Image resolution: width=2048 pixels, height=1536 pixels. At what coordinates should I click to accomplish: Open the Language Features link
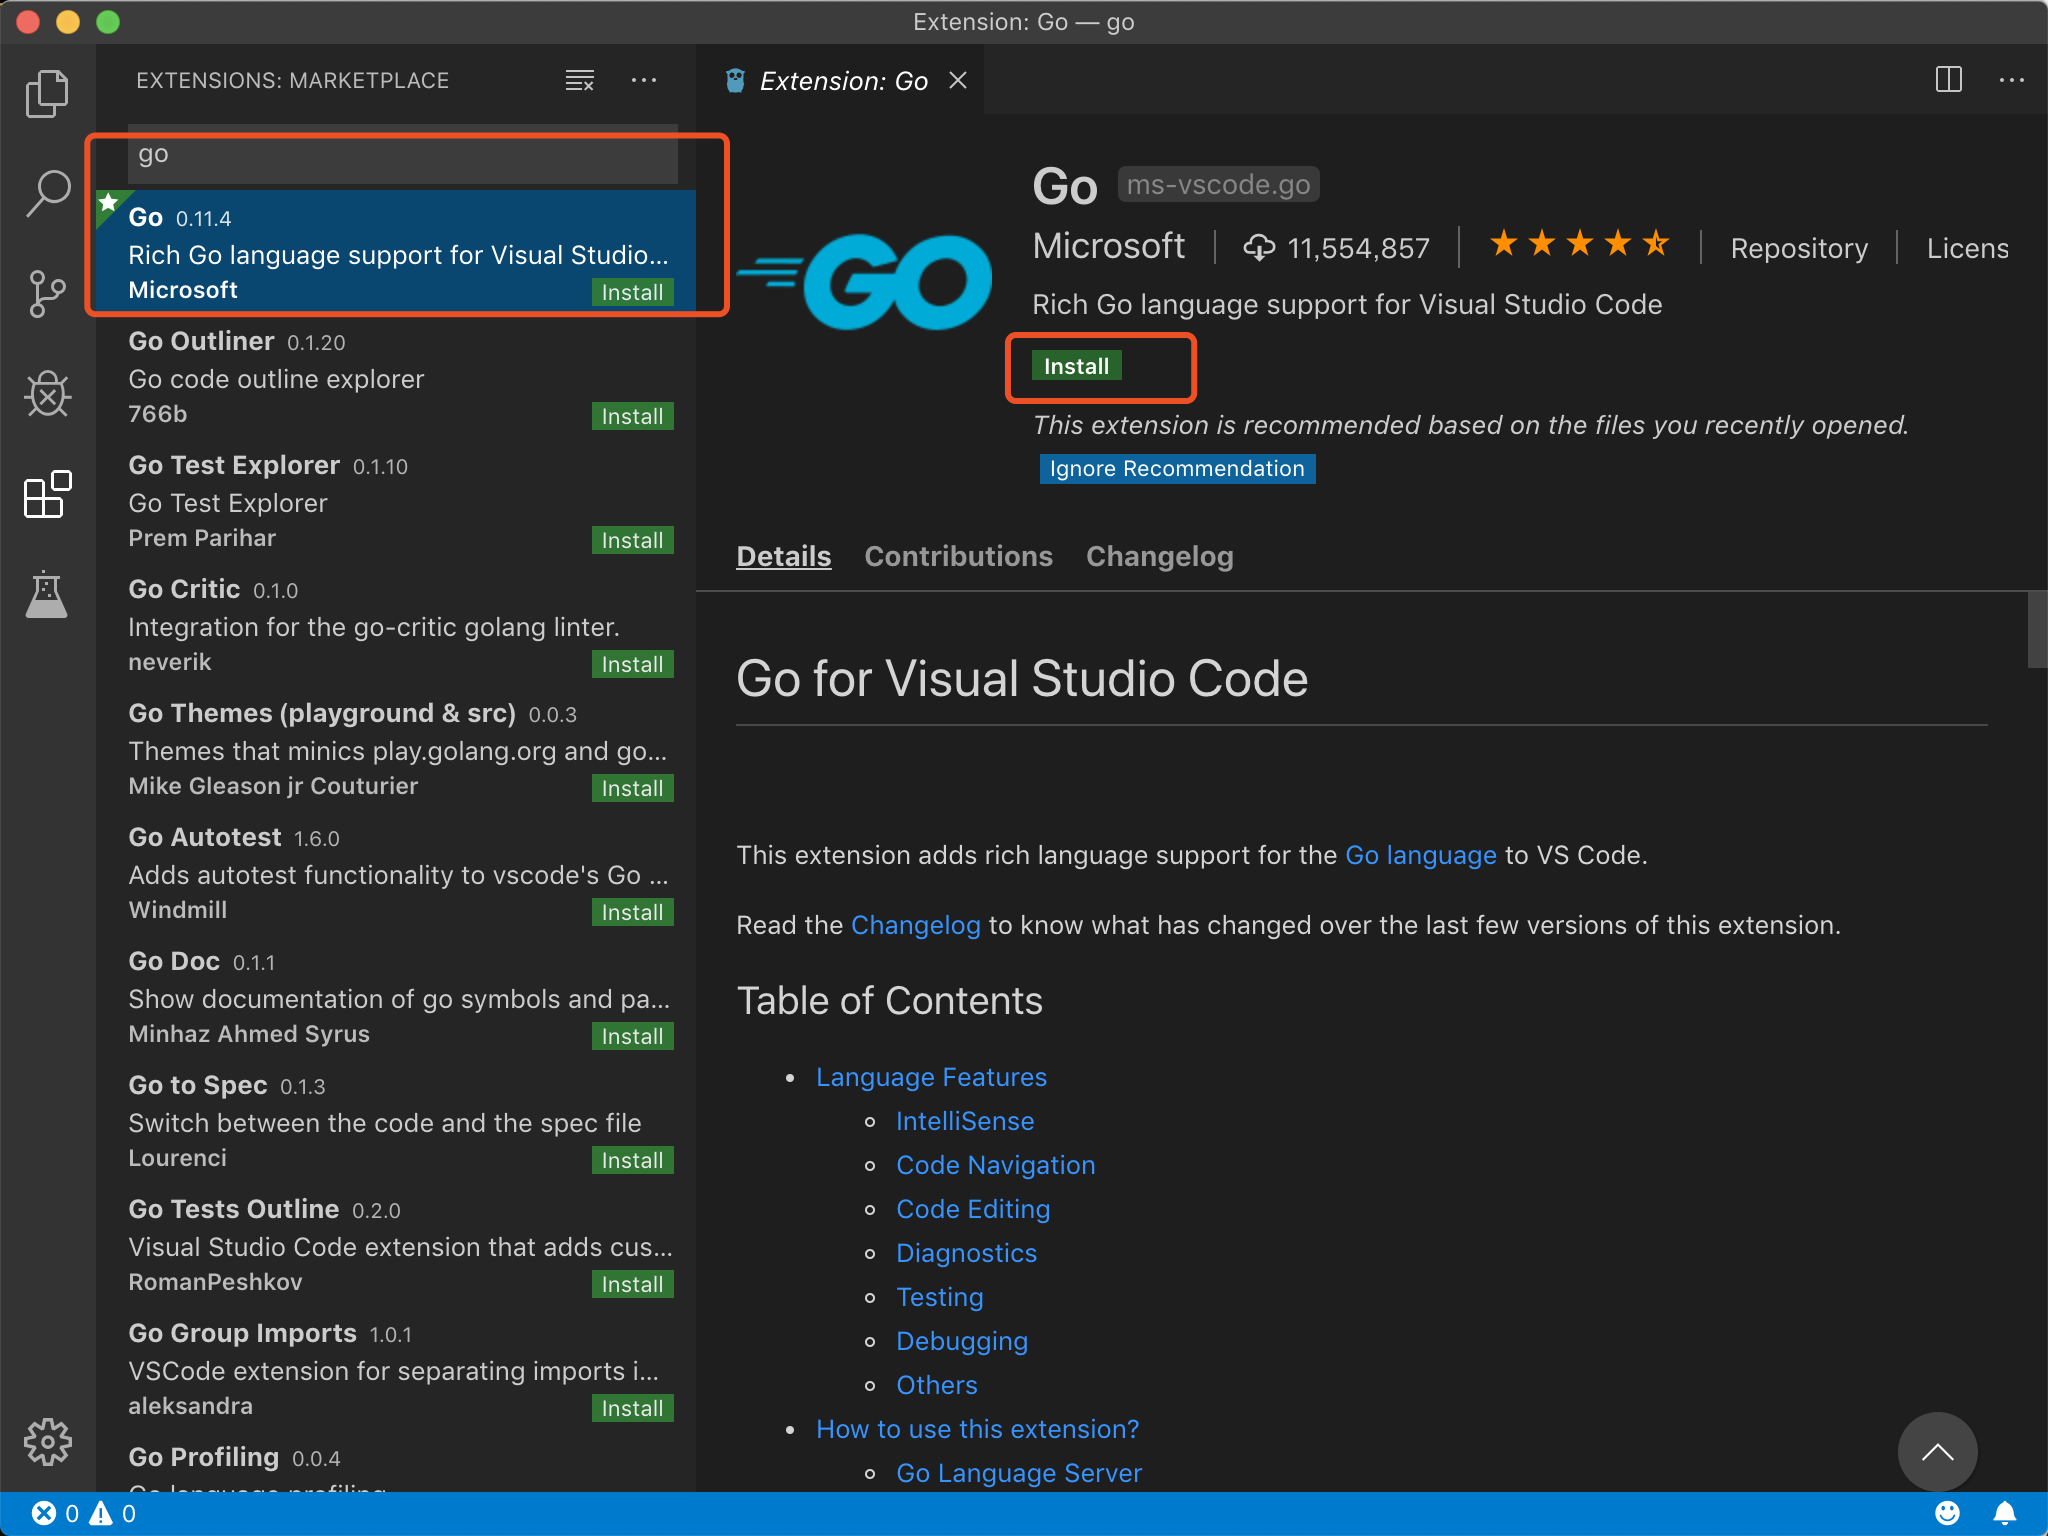[x=931, y=1077]
